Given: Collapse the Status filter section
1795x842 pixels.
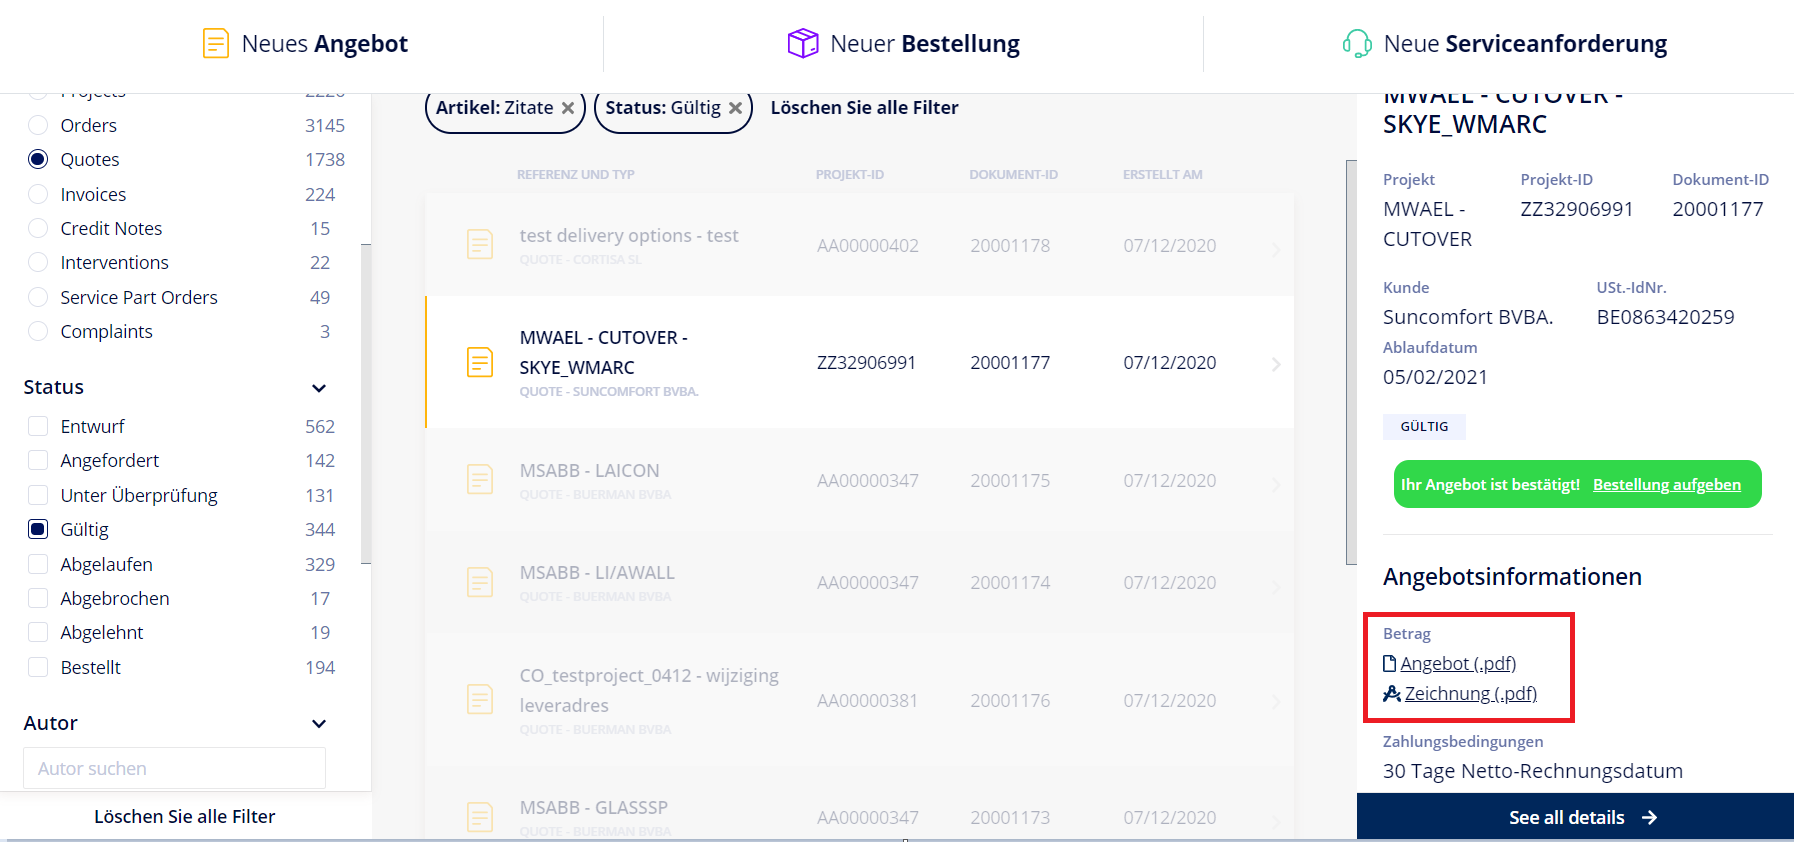Looking at the screenshot, I should 319,388.
